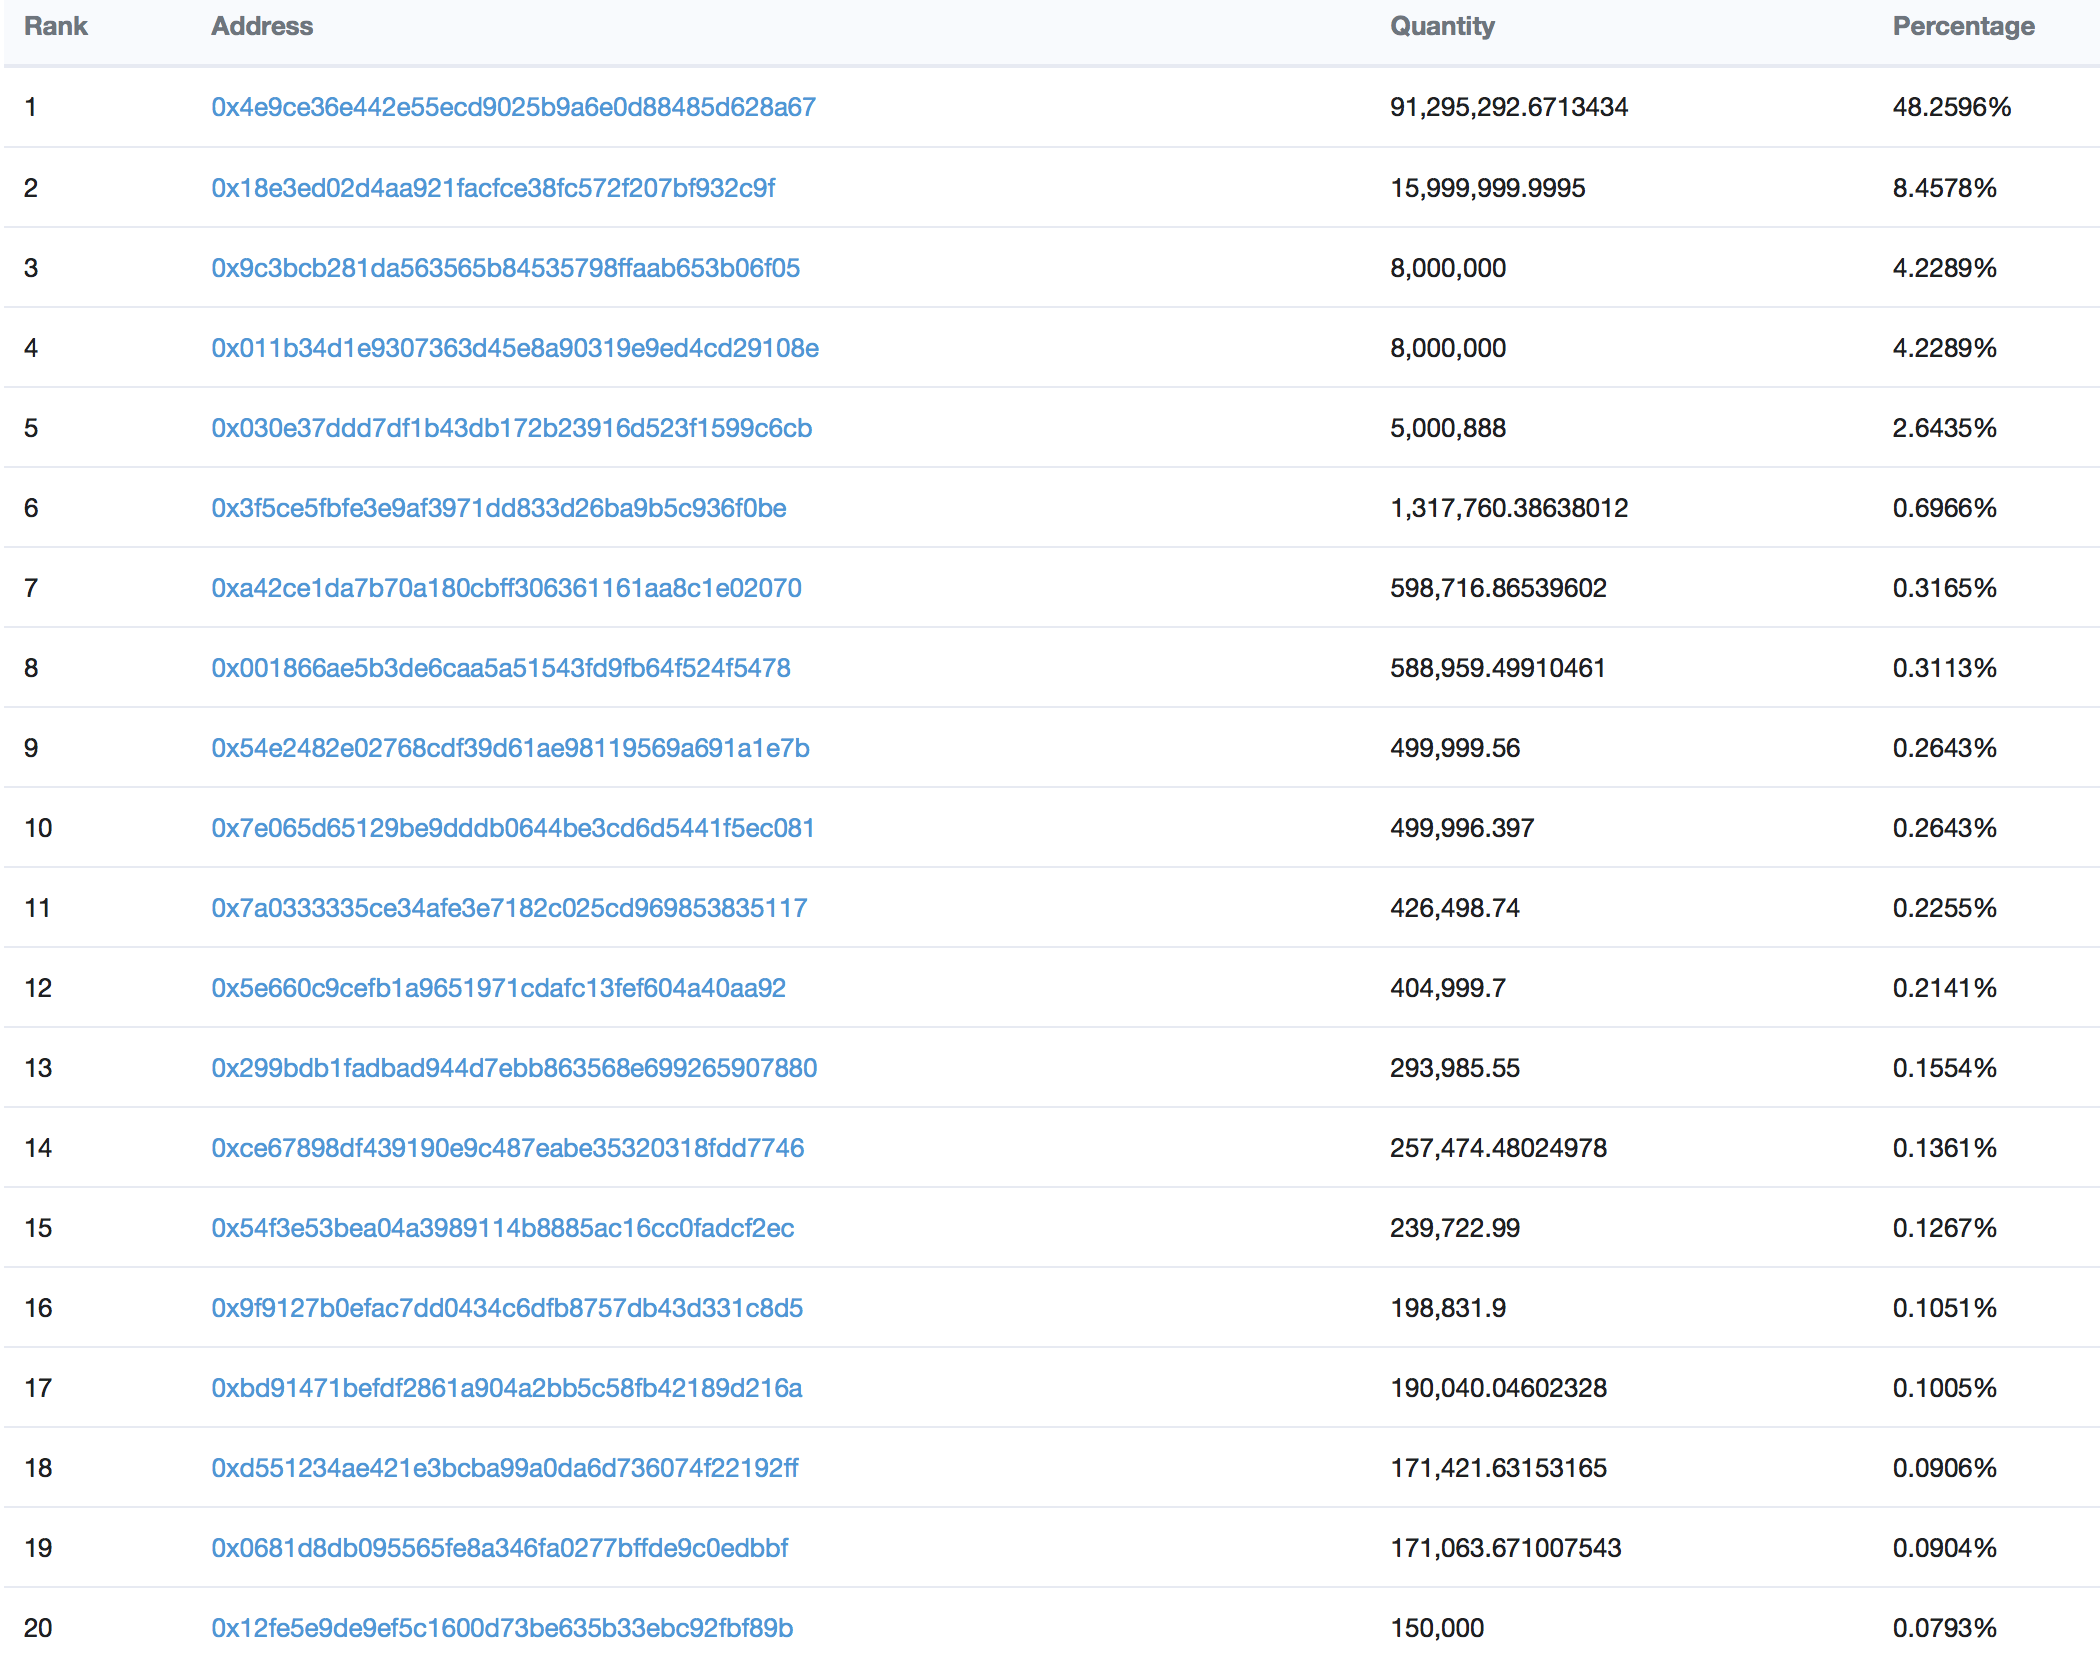
Task: Select quantity 1,317,760.38638012
Action: point(1509,508)
